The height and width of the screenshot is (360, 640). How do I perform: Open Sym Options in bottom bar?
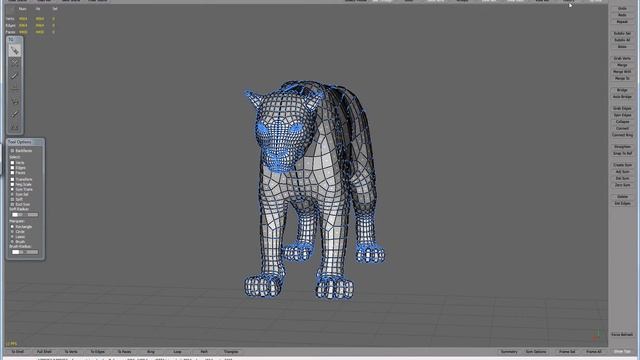point(536,351)
